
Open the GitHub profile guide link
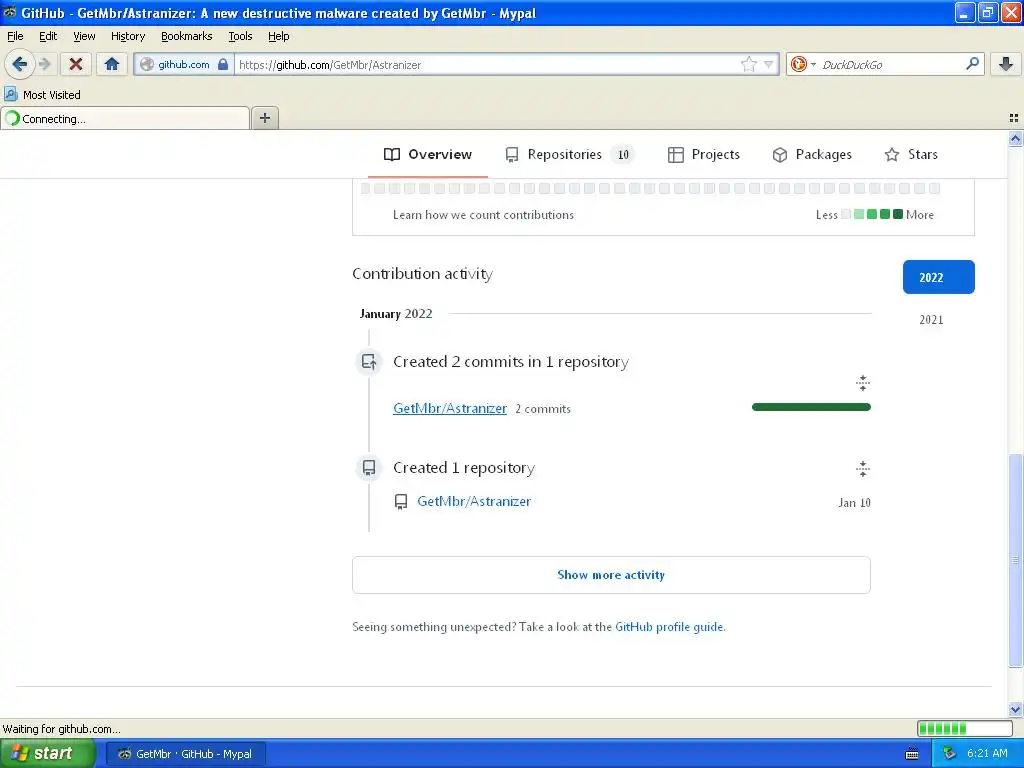pyautogui.click(x=669, y=627)
